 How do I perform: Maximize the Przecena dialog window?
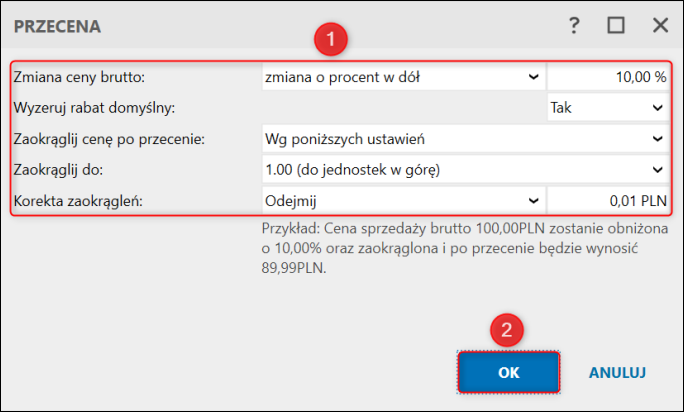coord(616,26)
